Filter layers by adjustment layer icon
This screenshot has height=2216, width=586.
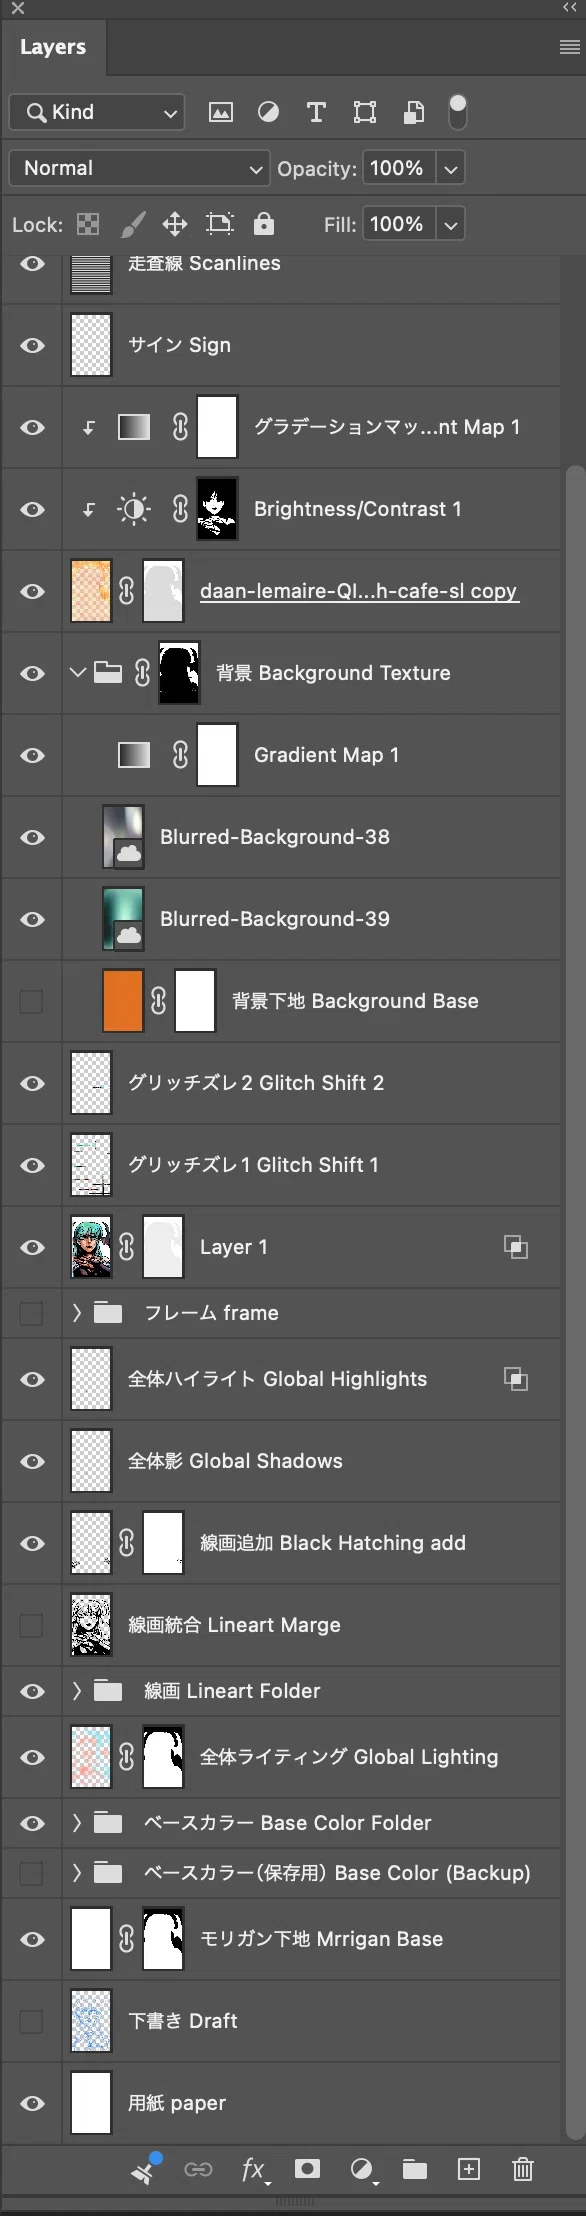(268, 112)
